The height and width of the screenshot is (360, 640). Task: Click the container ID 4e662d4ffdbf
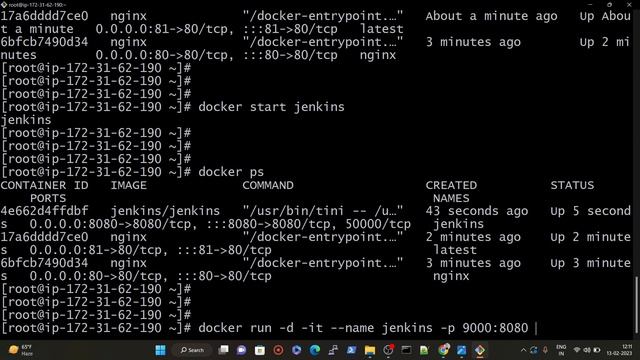tap(44, 211)
